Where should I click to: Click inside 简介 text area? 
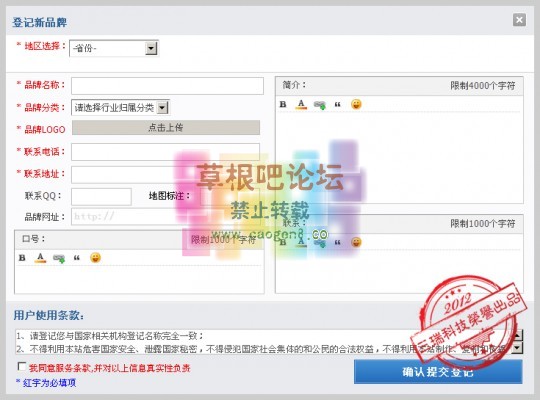click(399, 157)
